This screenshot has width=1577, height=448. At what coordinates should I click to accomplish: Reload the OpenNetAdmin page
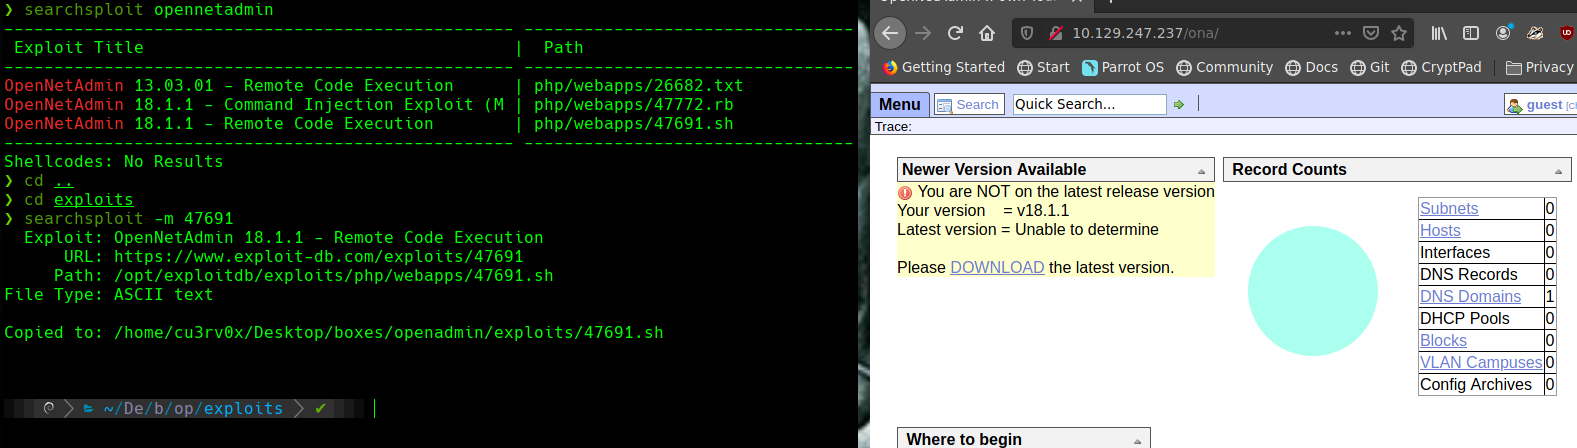pyautogui.click(x=955, y=33)
